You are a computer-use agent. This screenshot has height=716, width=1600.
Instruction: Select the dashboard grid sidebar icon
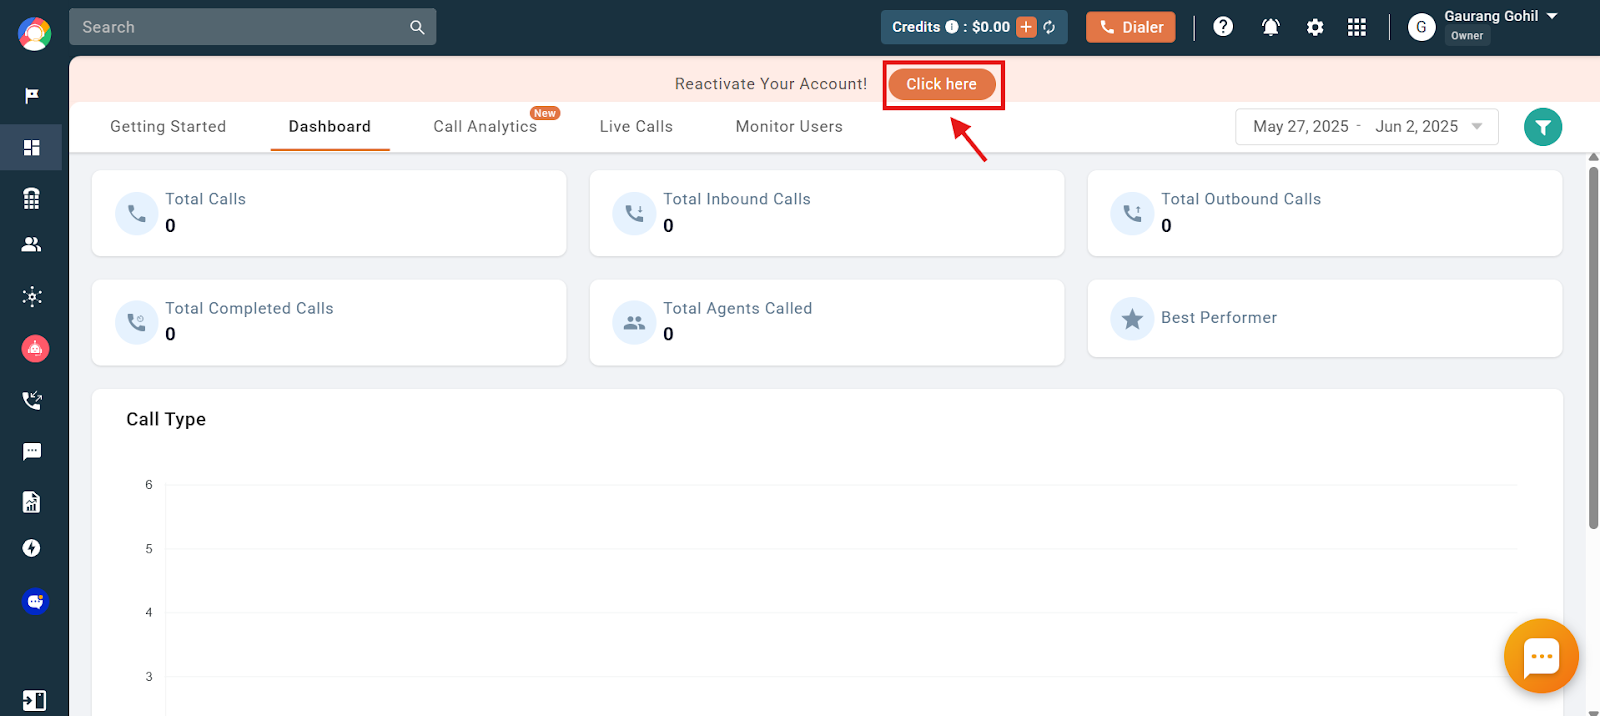pos(32,148)
